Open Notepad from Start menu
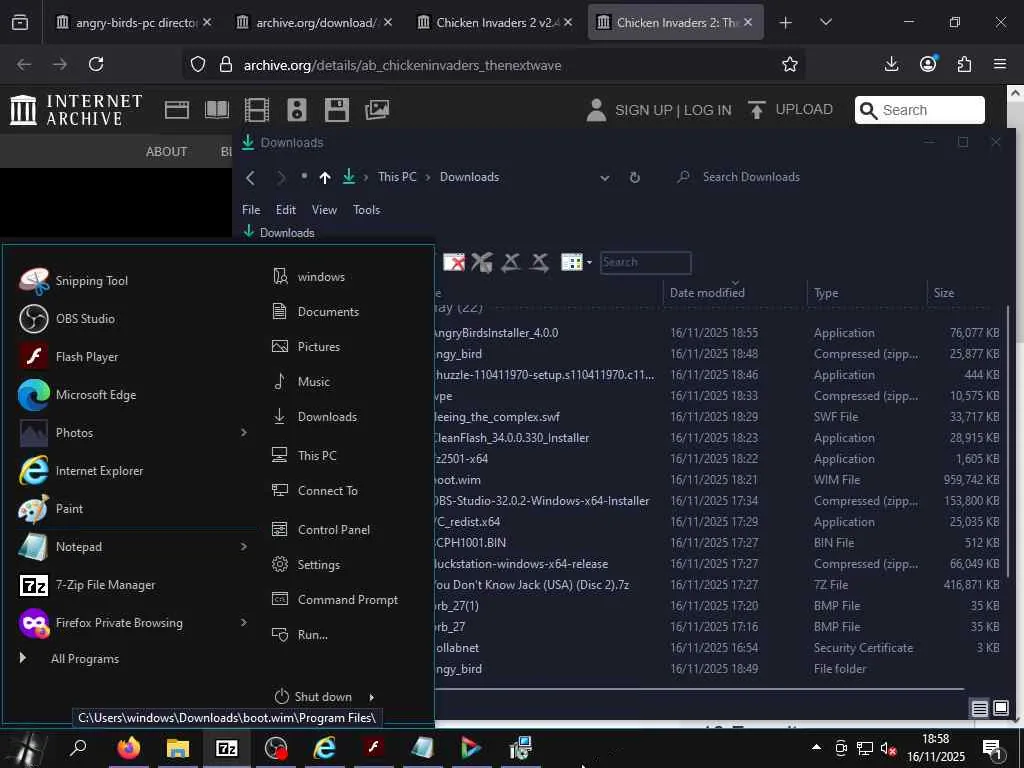Viewport: 1024px width, 768px height. (60, 547)
